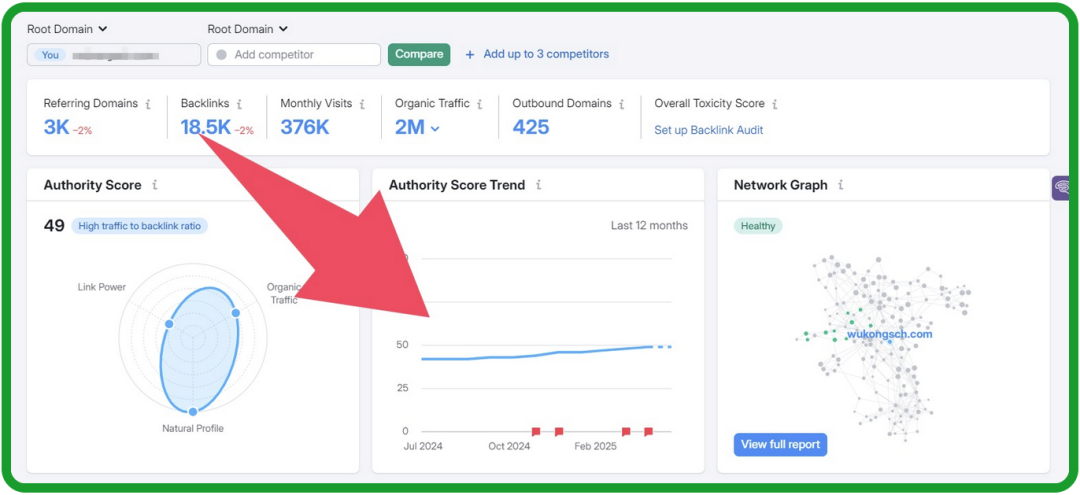
Task: Open the competitor Root Domain dropdown
Action: 247,29
